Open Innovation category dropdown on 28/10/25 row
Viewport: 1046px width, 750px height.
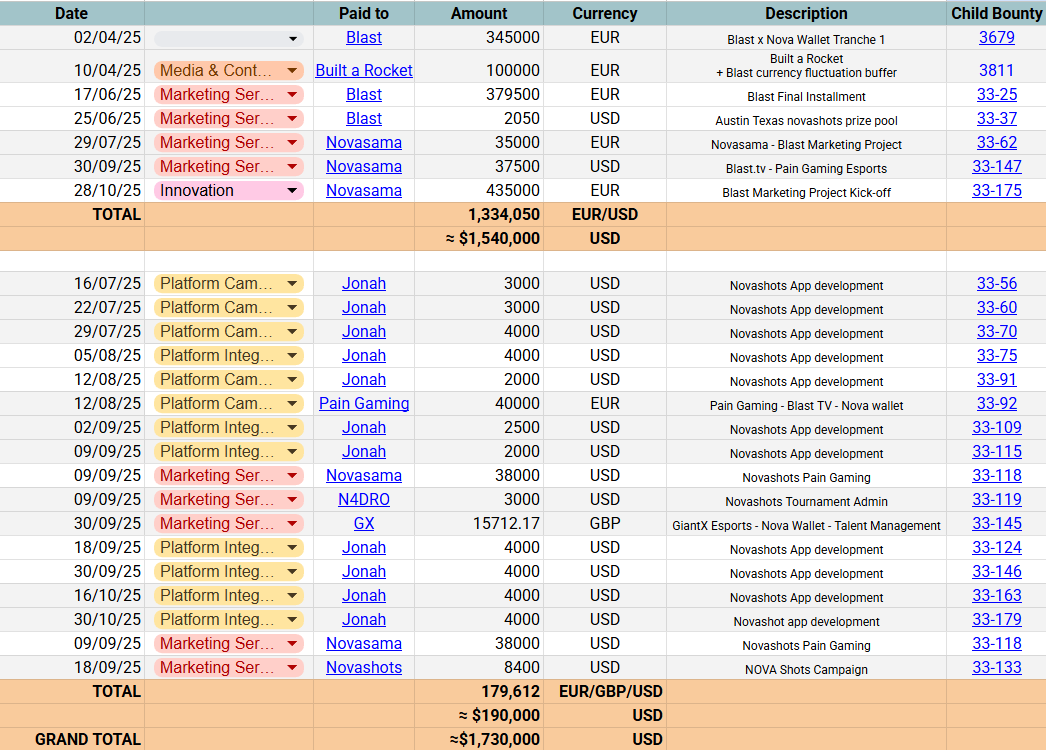[x=229, y=190]
